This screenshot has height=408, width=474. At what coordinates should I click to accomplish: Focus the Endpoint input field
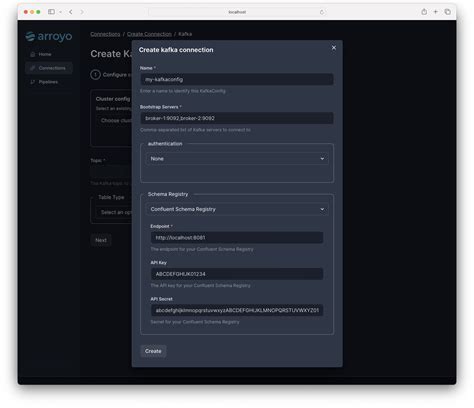[x=237, y=238]
